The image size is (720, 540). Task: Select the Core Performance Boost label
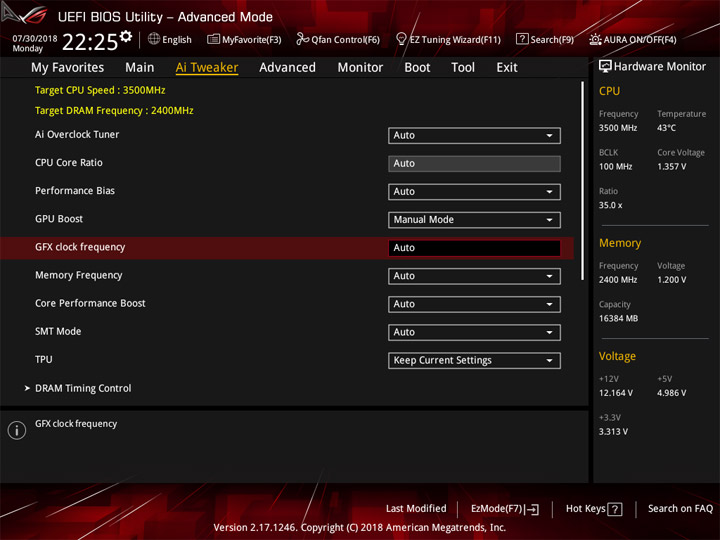pyautogui.click(x=90, y=303)
